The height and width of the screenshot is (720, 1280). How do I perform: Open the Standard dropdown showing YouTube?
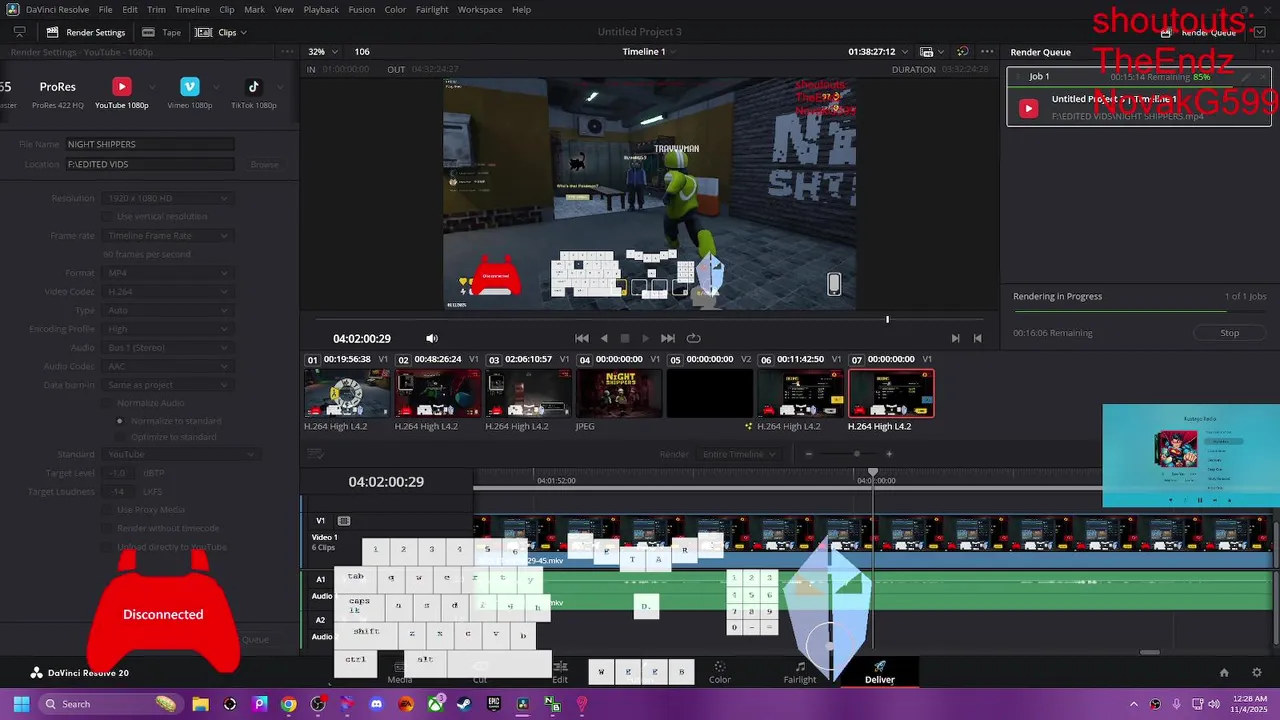click(181, 454)
